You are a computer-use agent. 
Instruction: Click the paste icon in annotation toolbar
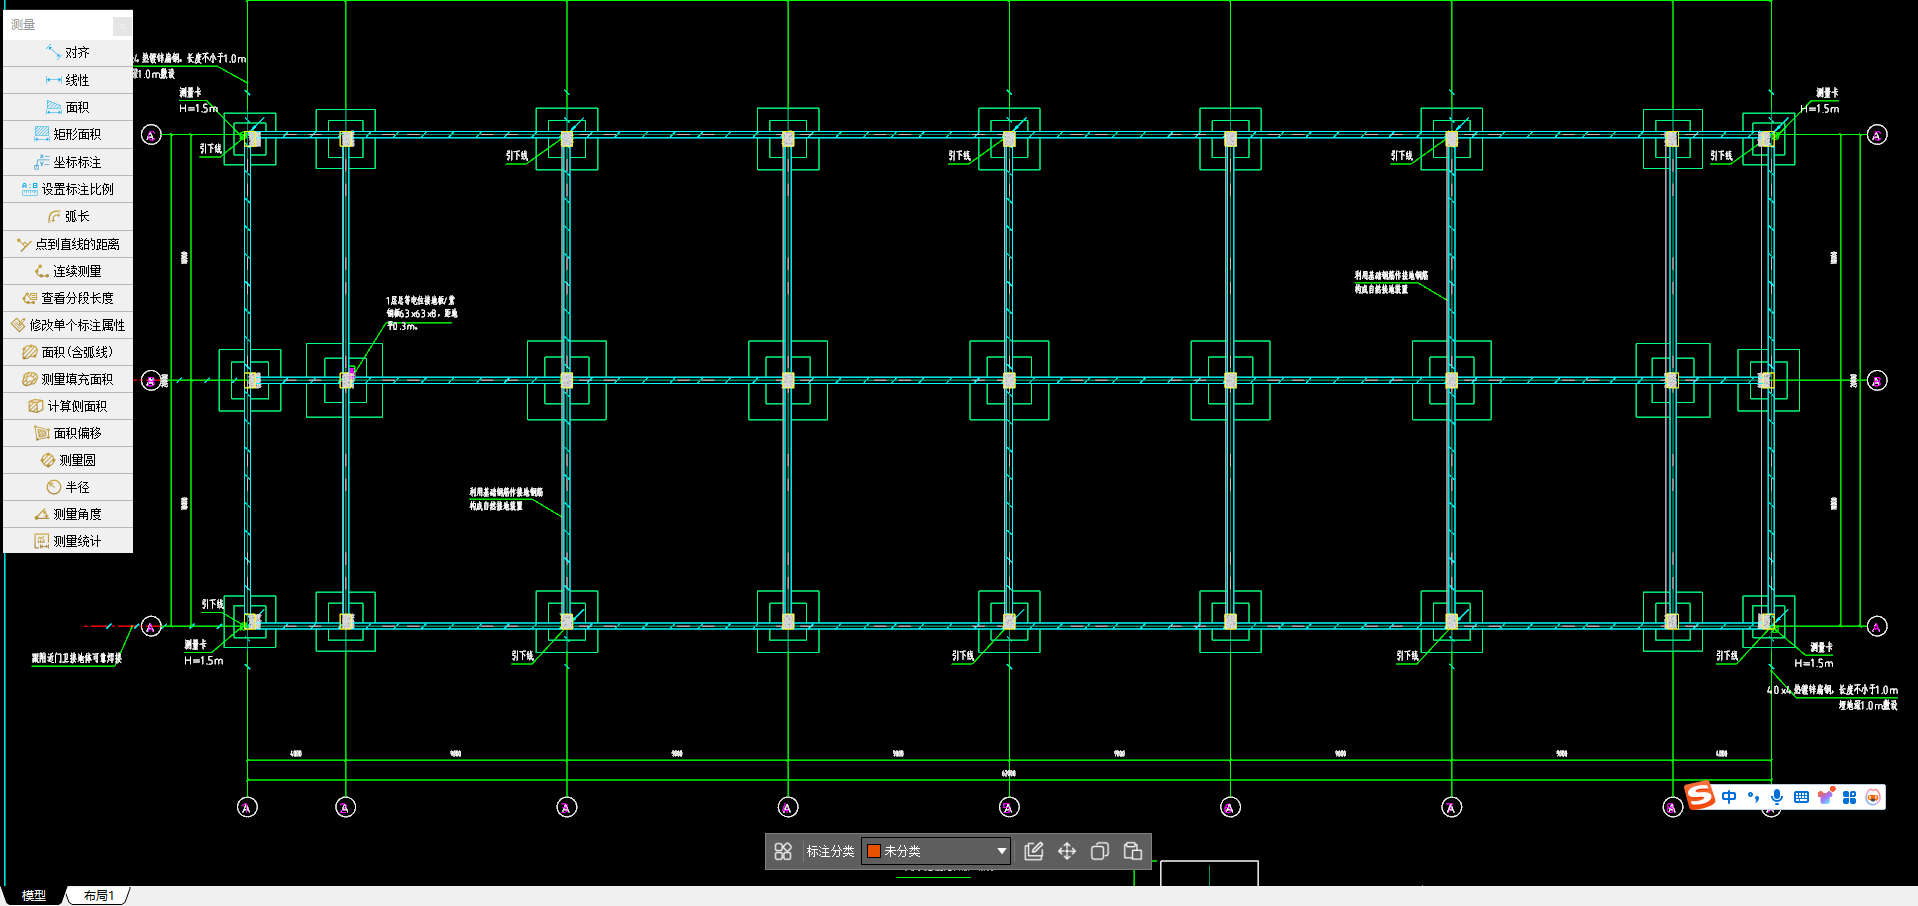(x=1133, y=851)
